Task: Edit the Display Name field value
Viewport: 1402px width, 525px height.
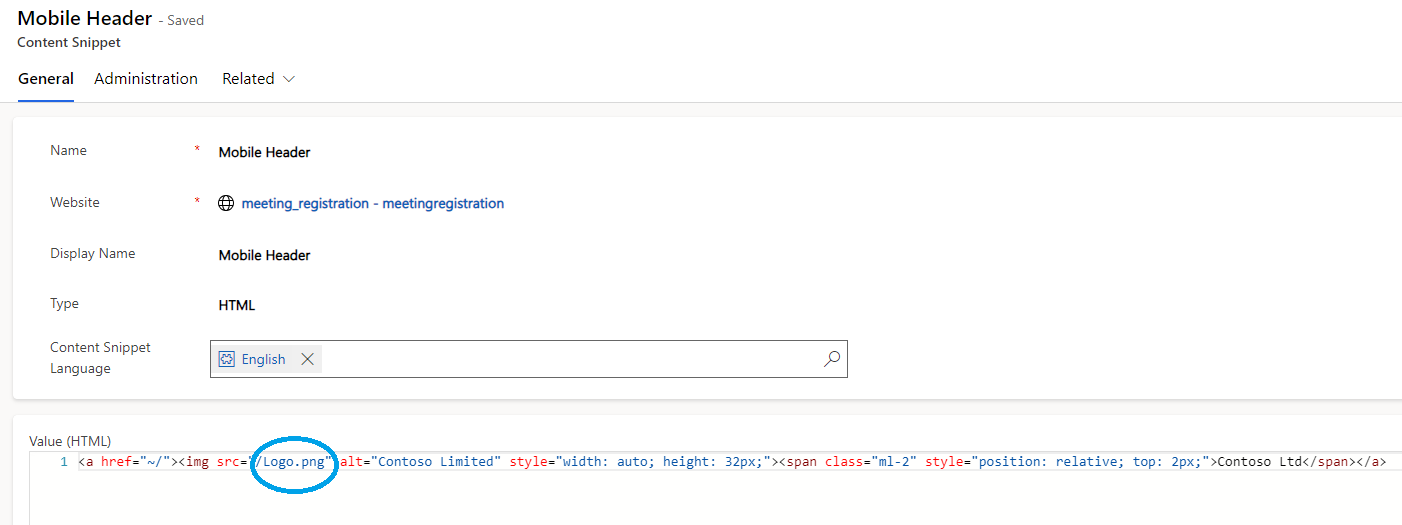Action: tap(265, 255)
